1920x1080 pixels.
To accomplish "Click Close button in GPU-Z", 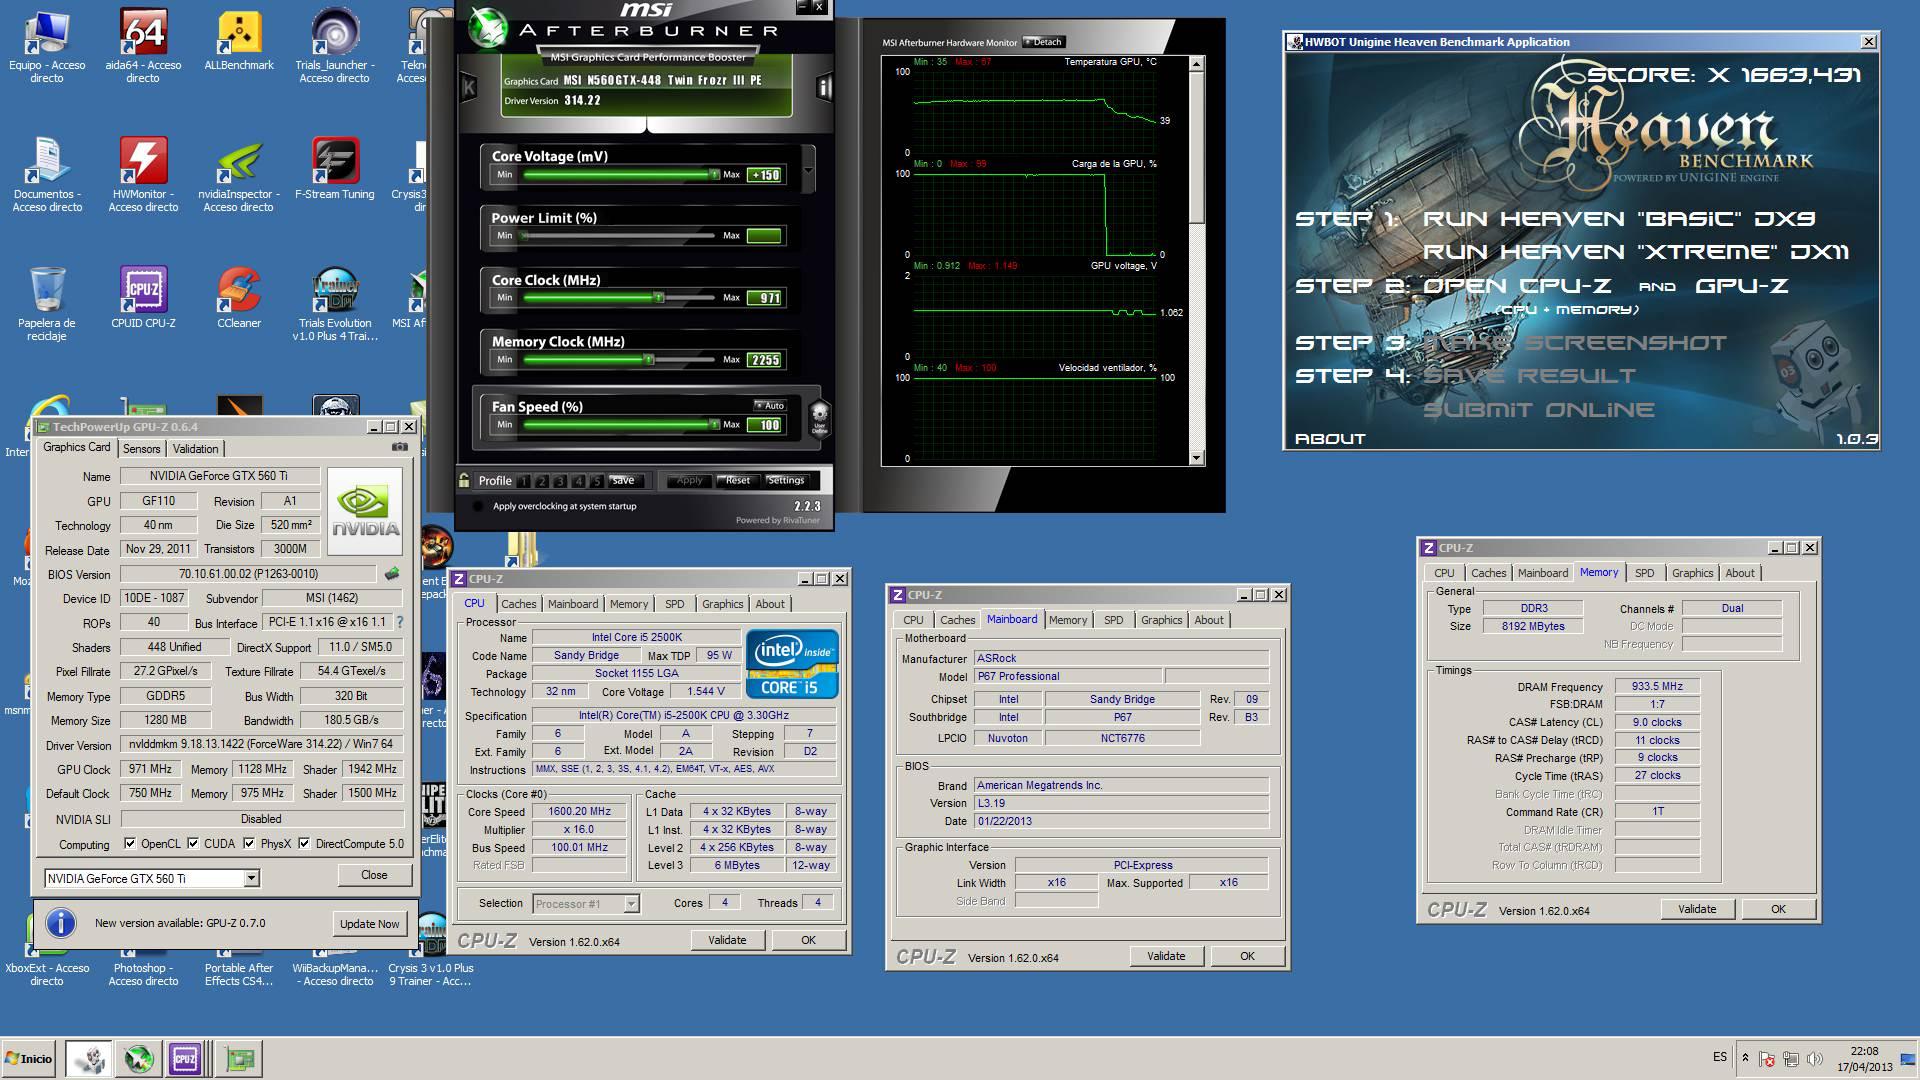I will 374,875.
